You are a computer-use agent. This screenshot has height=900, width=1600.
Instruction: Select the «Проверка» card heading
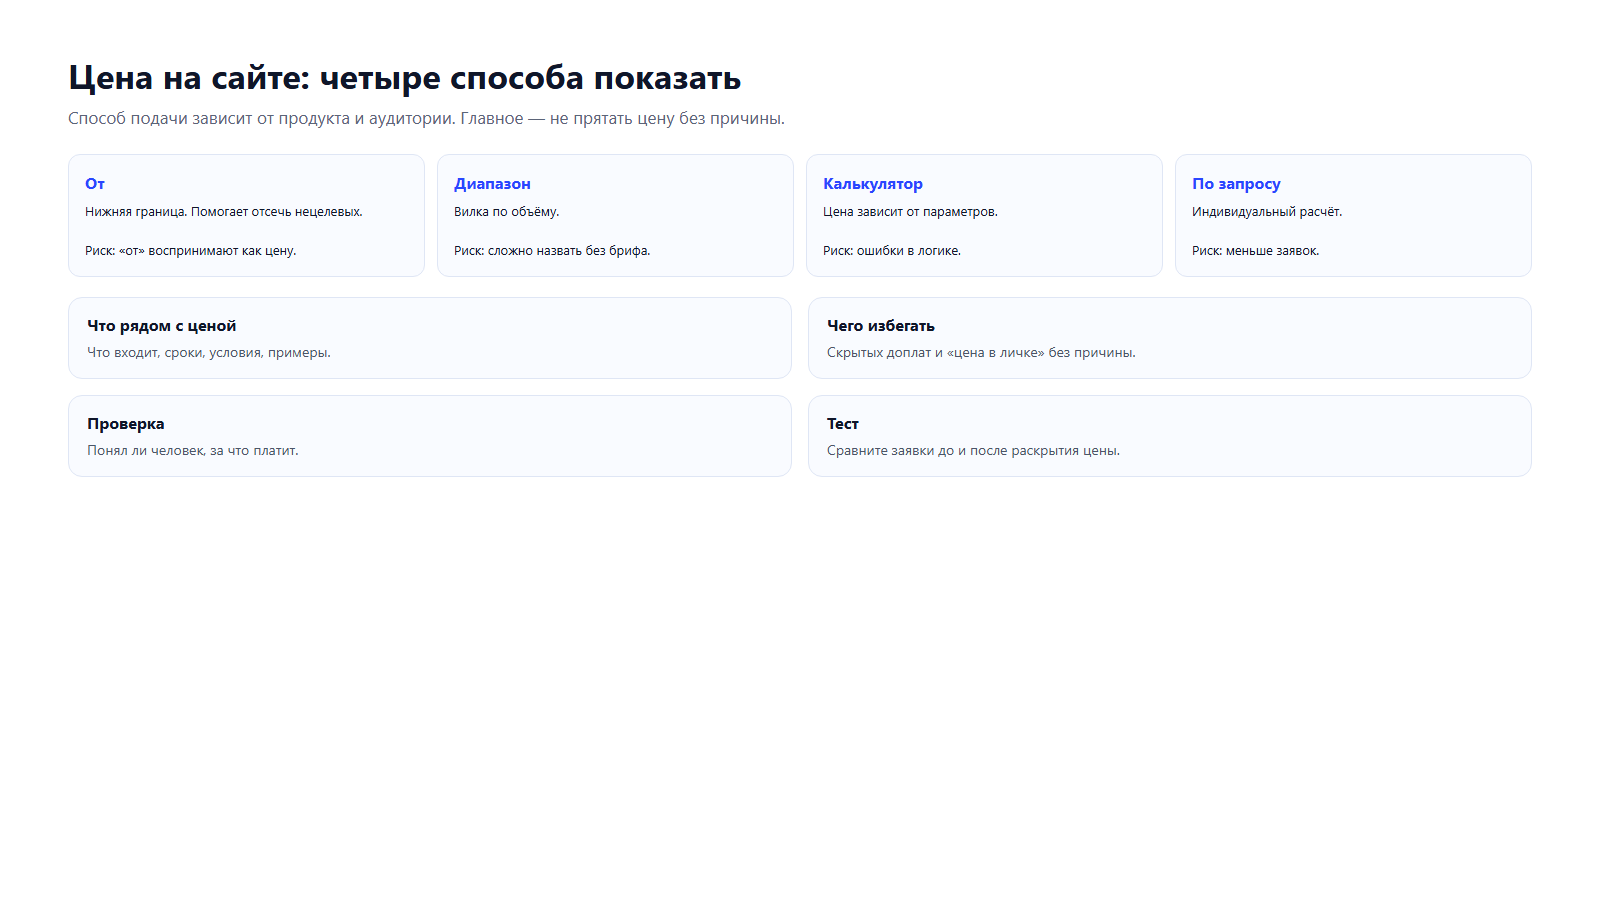point(126,424)
